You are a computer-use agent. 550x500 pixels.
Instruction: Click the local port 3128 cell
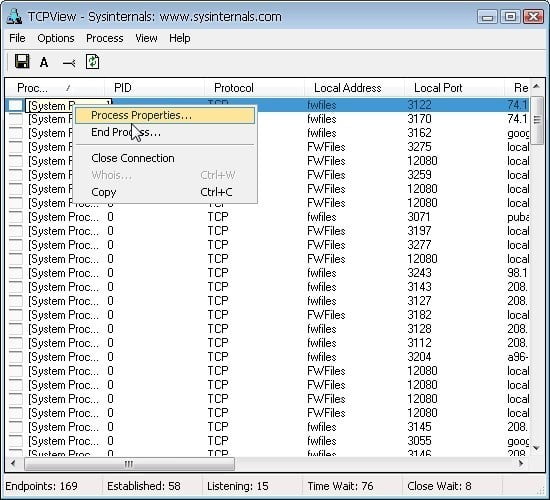click(x=419, y=329)
